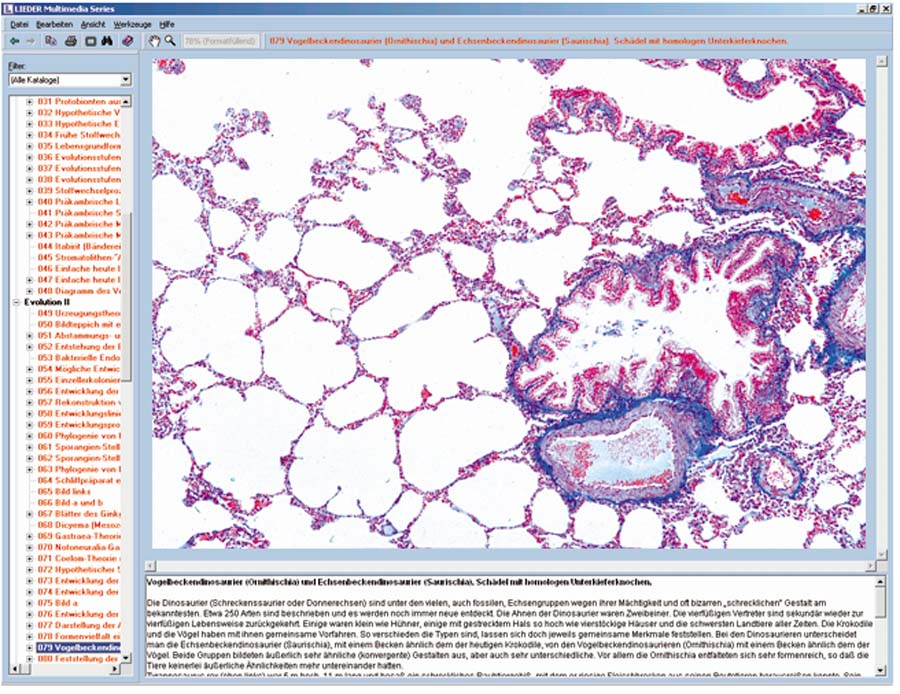Click the green back arrow icon
The width and height of the screenshot is (900, 694).
pyautogui.click(x=13, y=41)
